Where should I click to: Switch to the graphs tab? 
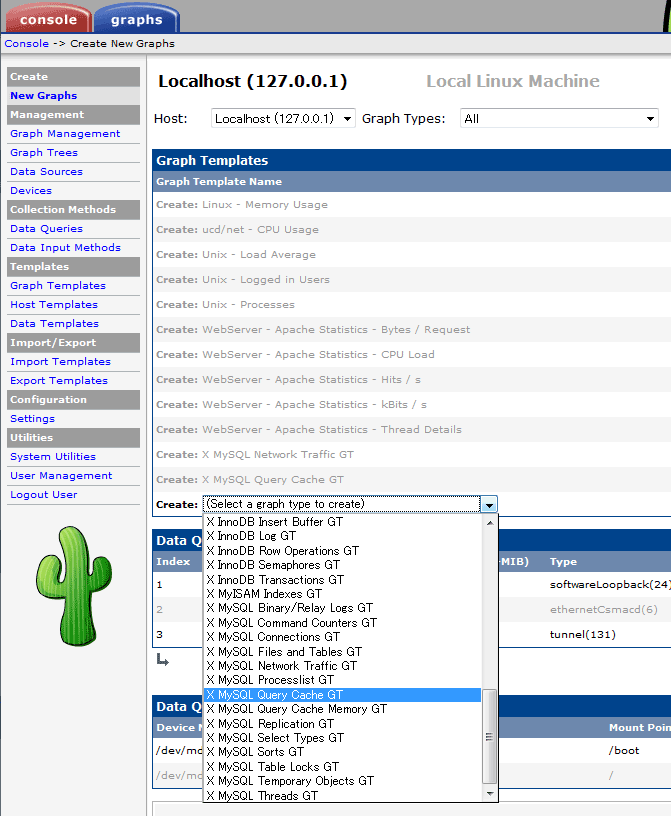coord(136,19)
